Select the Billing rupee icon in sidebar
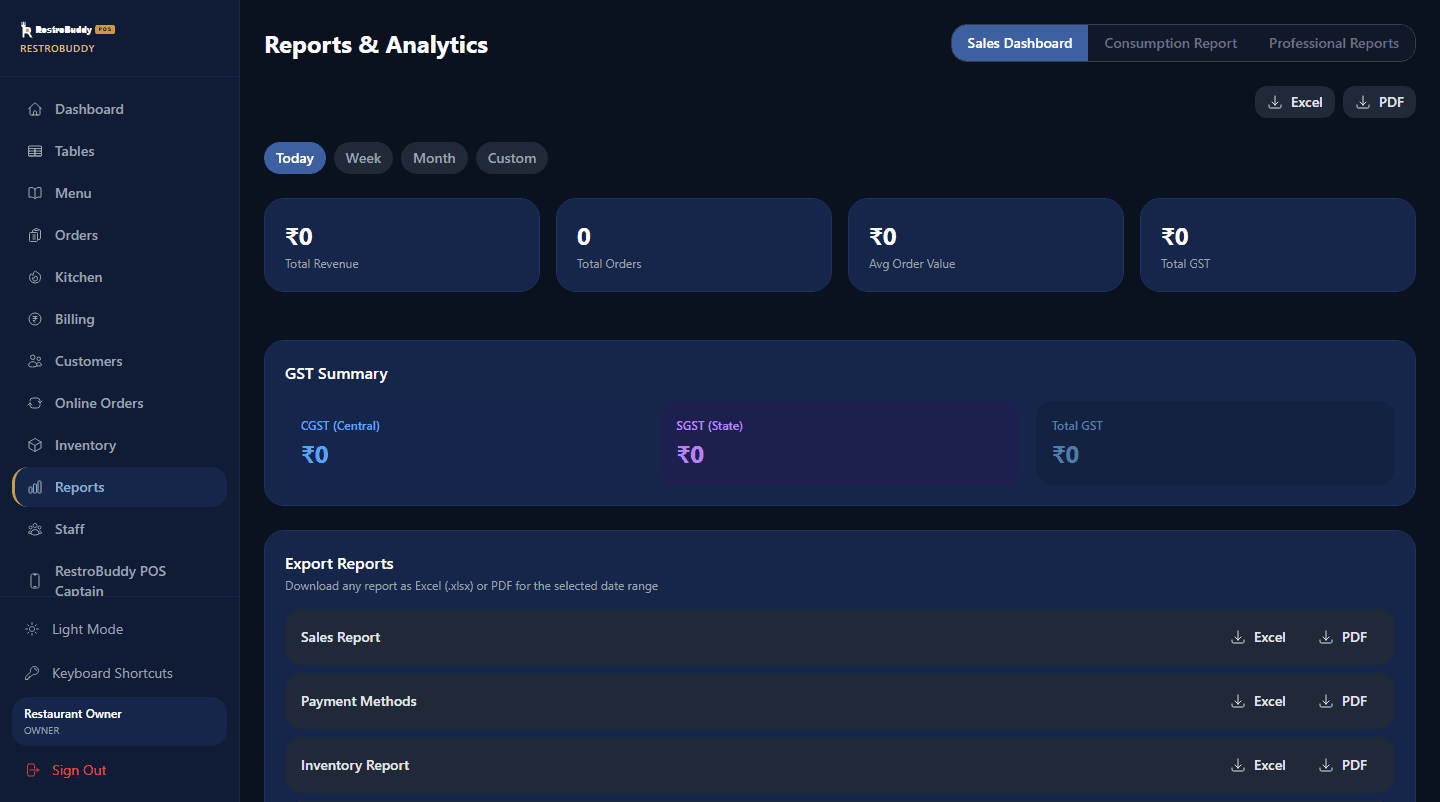 [x=35, y=319]
